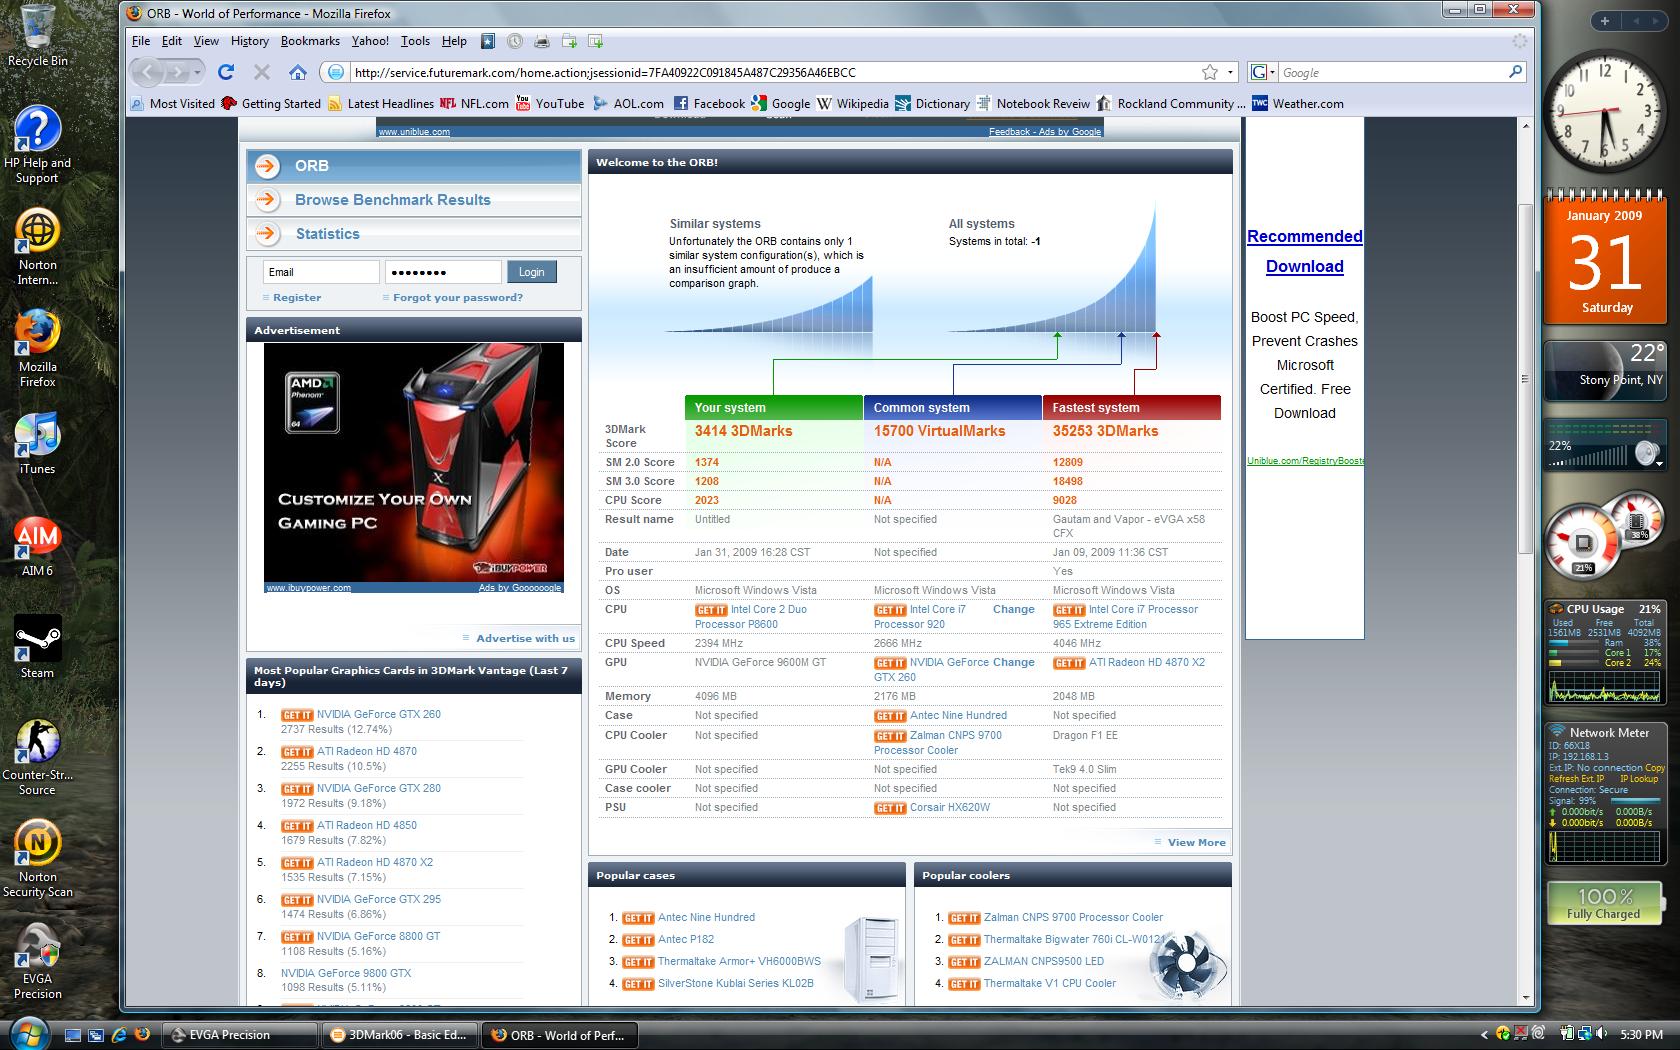1680x1050 pixels.
Task: Click the Recommended Download ad link
Action: click(x=1304, y=251)
